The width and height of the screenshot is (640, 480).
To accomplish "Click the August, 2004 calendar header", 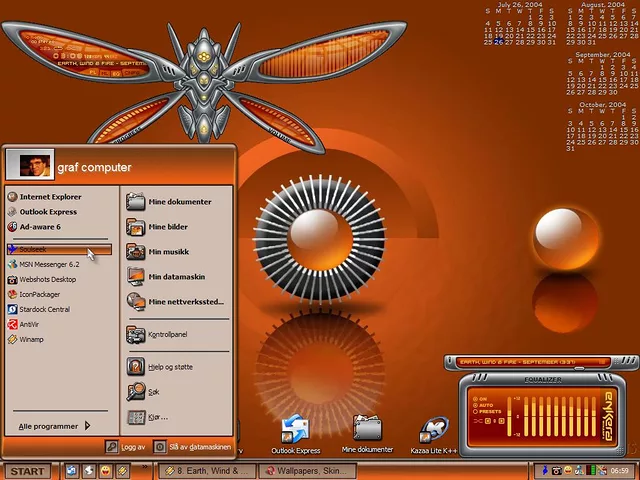I will tap(603, 5).
